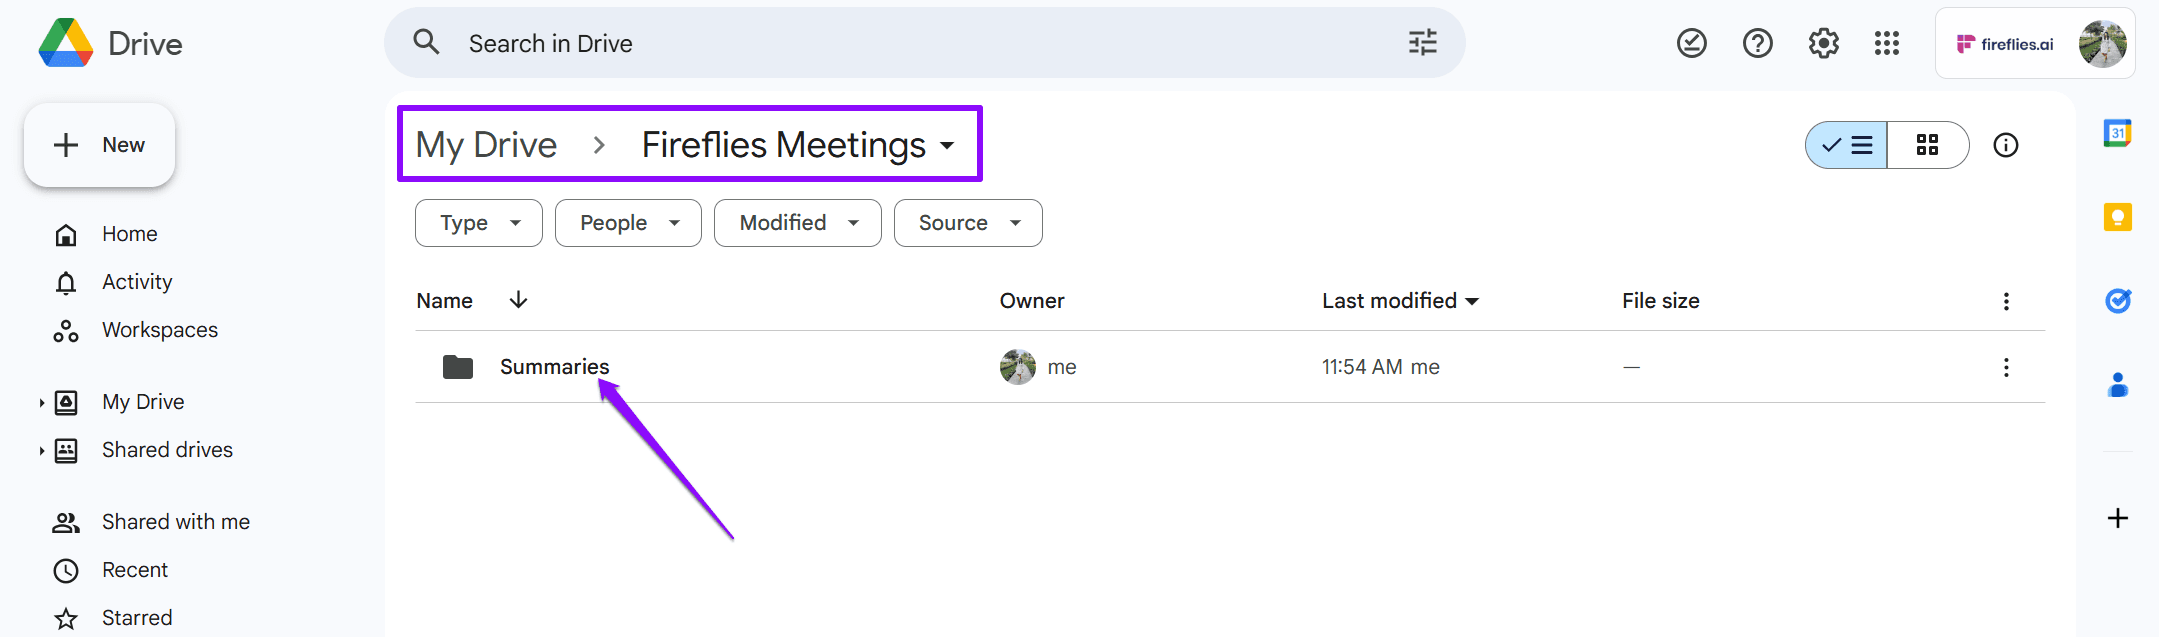Open the Google Tasks side panel icon
Viewport: 2159px width, 637px height.
[x=2117, y=301]
